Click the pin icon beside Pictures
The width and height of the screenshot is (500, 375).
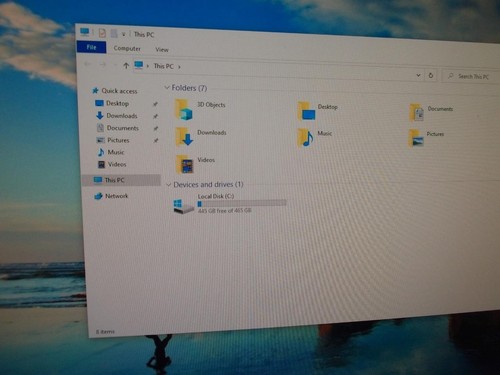pyautogui.click(x=156, y=141)
